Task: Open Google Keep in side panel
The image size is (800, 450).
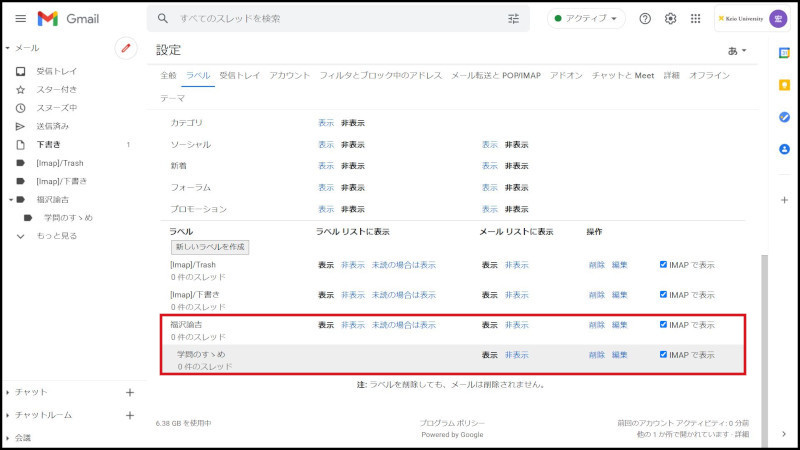Action: click(784, 85)
